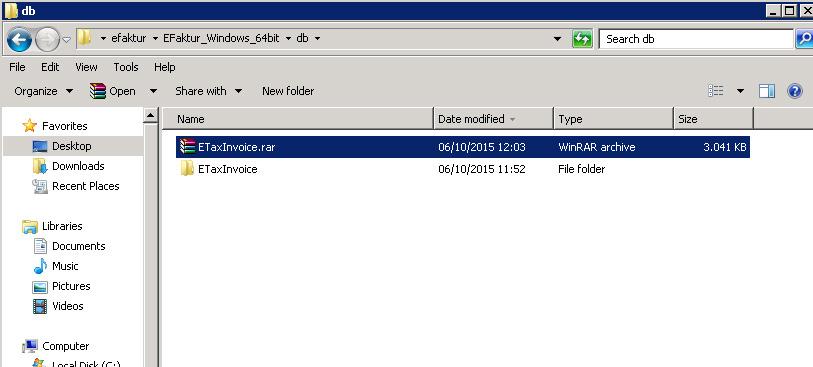Refresh the folder with green arrows button
The image size is (813, 367).
[582, 39]
